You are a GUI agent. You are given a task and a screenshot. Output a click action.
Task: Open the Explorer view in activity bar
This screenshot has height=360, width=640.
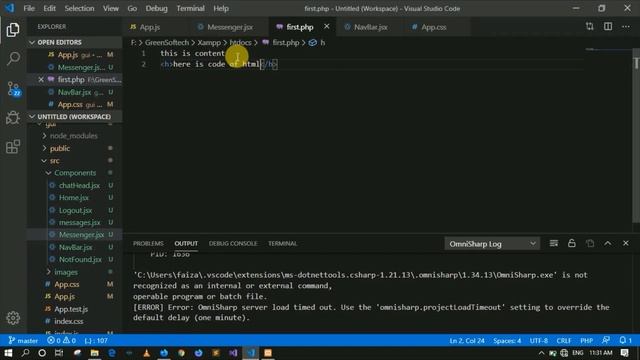13,30
